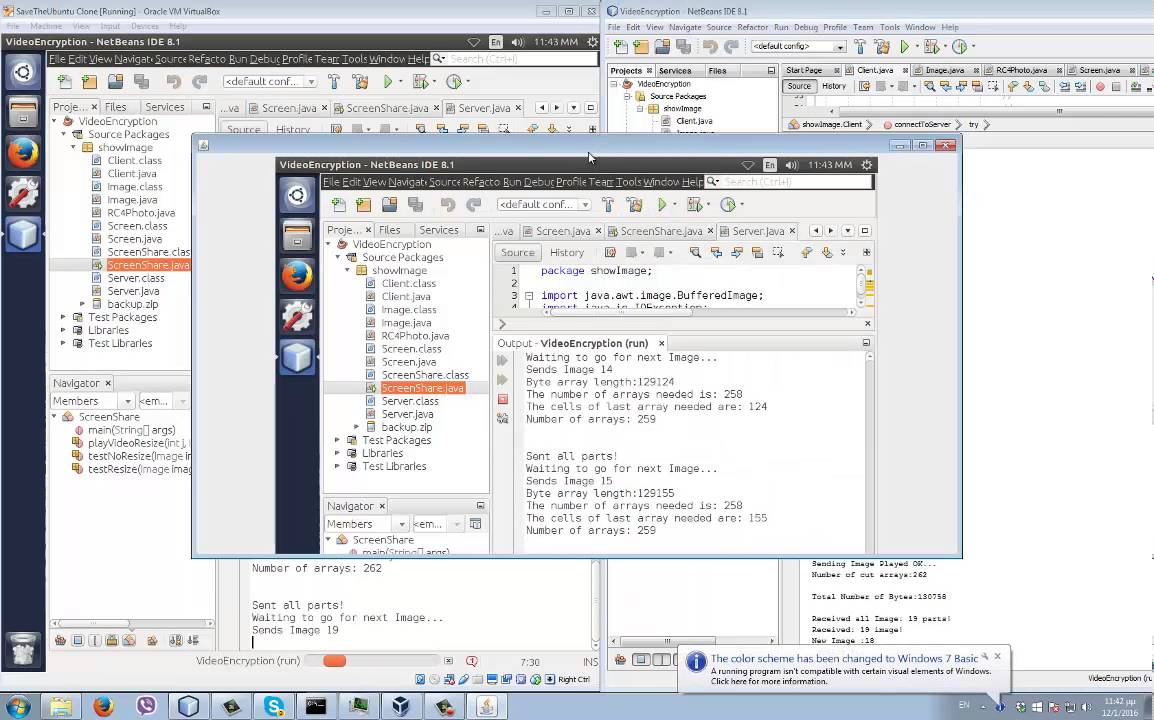
Task: Click Clean and Build icon in Windows NetBeans
Action: tap(882, 47)
